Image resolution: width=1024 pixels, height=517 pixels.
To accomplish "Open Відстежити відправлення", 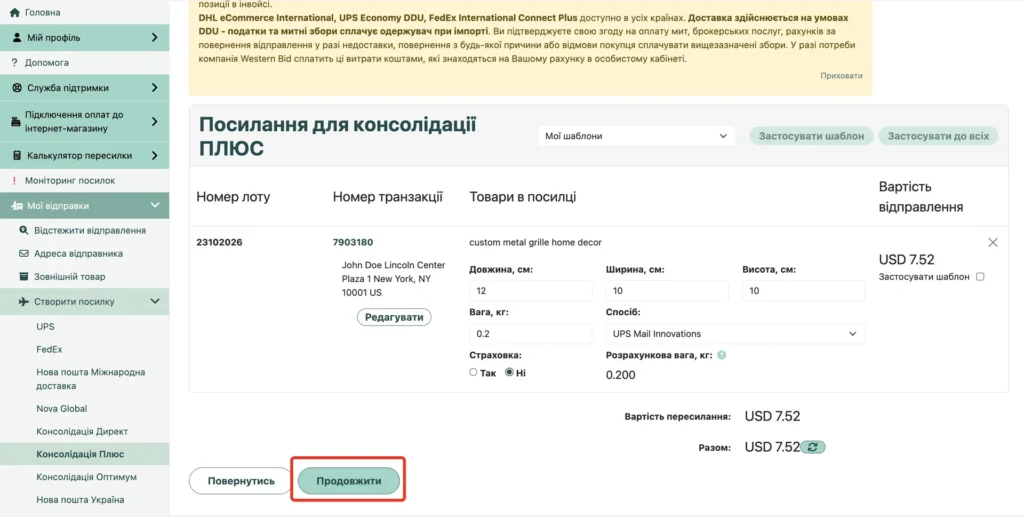I will pyautogui.click(x=90, y=230).
